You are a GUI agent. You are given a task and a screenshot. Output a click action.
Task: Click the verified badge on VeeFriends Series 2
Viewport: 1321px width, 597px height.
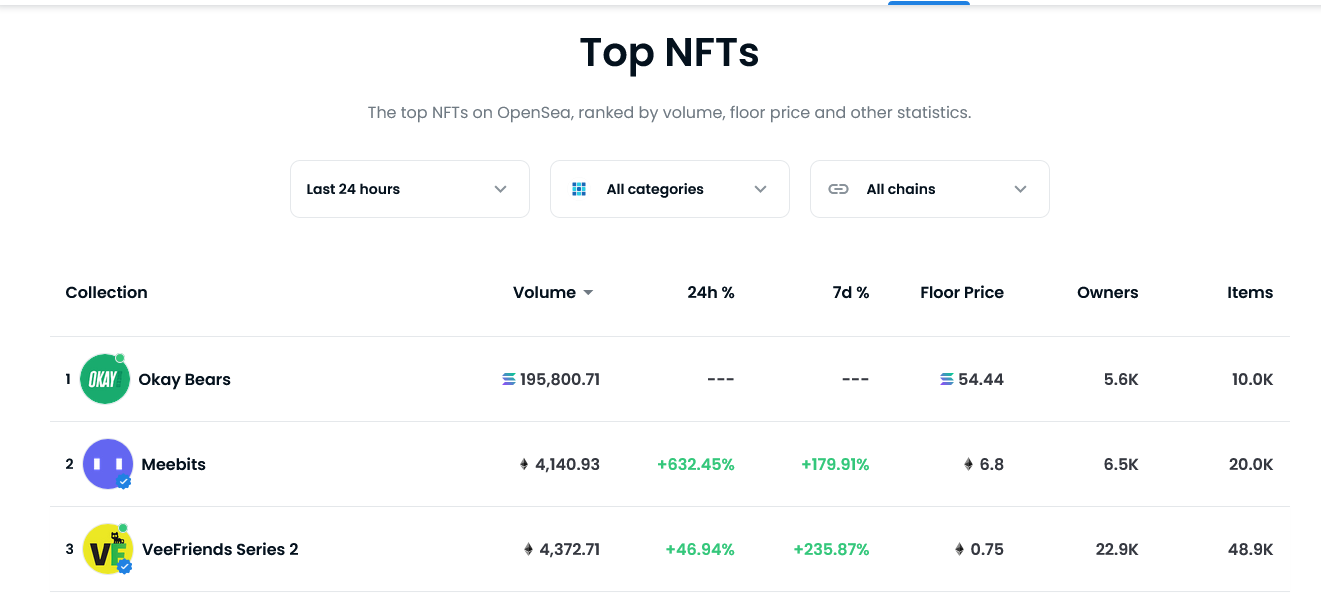(x=124, y=566)
